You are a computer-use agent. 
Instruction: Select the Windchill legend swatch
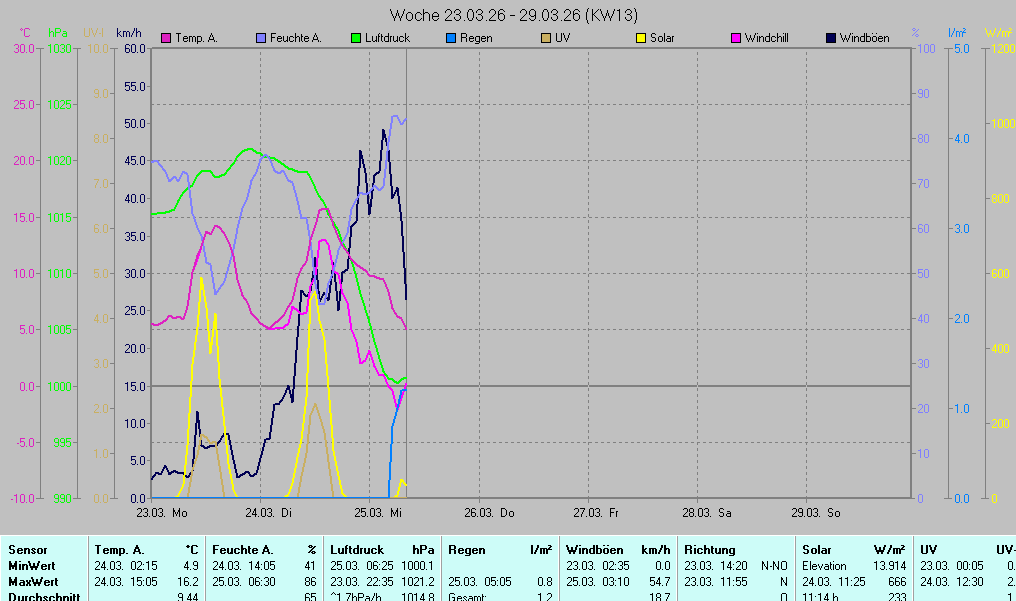click(x=735, y=39)
